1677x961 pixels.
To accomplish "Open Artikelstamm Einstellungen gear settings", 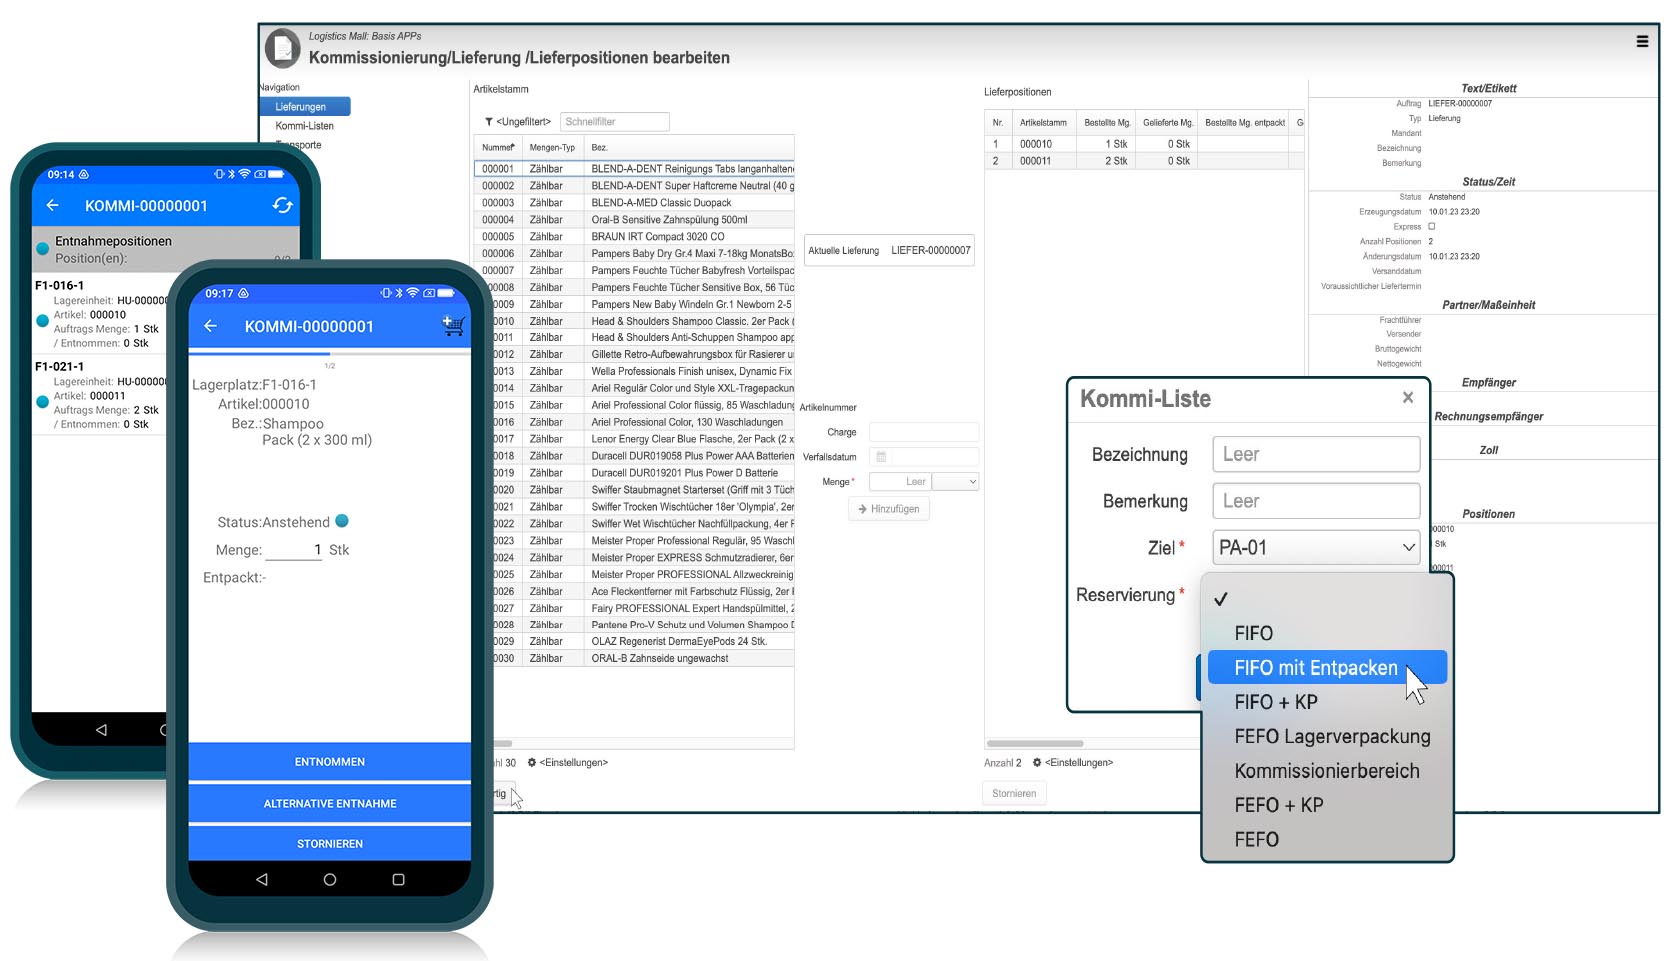I will [532, 762].
